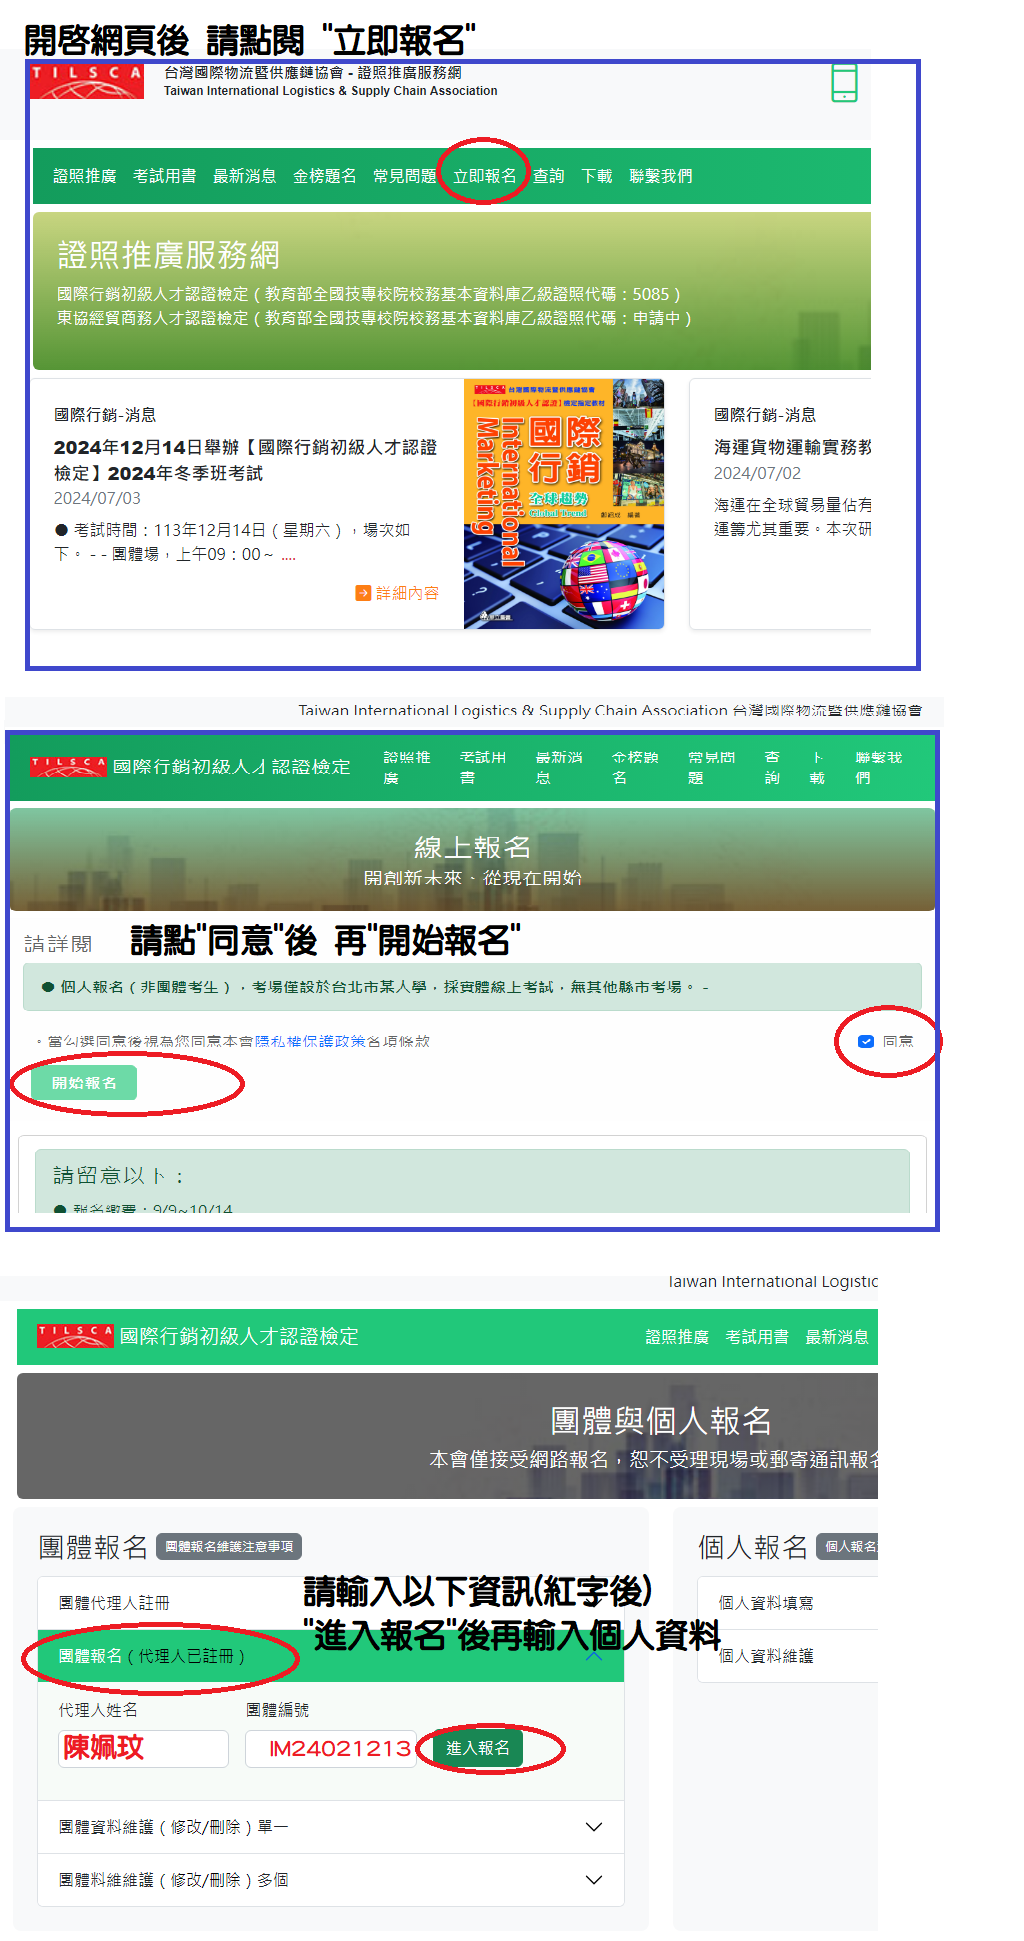Follow the 詳細內容 link
This screenshot has width=1024, height=1941.
point(407,593)
